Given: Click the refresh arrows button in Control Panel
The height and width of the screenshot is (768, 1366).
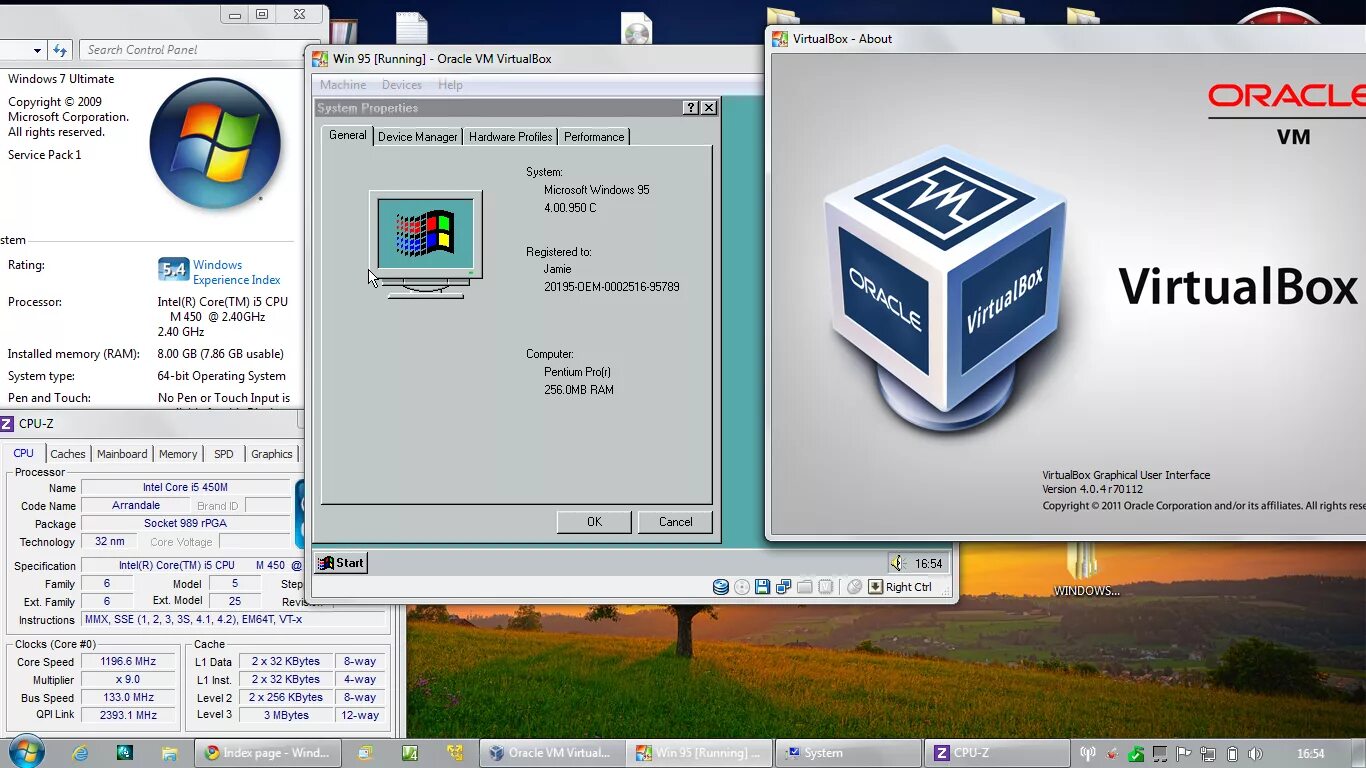Looking at the screenshot, I should pos(60,49).
